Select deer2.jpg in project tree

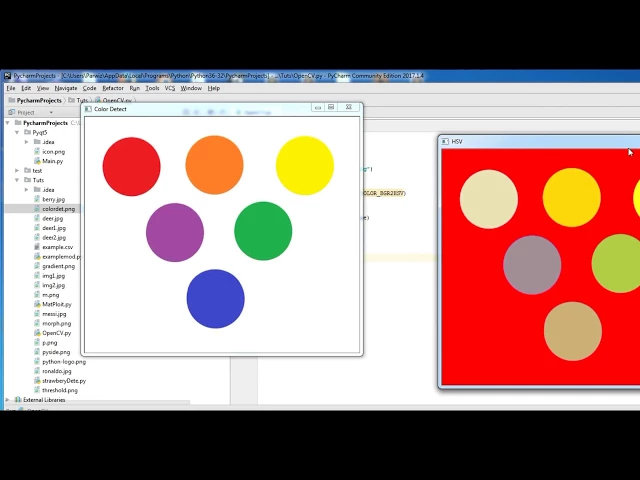(x=54, y=238)
